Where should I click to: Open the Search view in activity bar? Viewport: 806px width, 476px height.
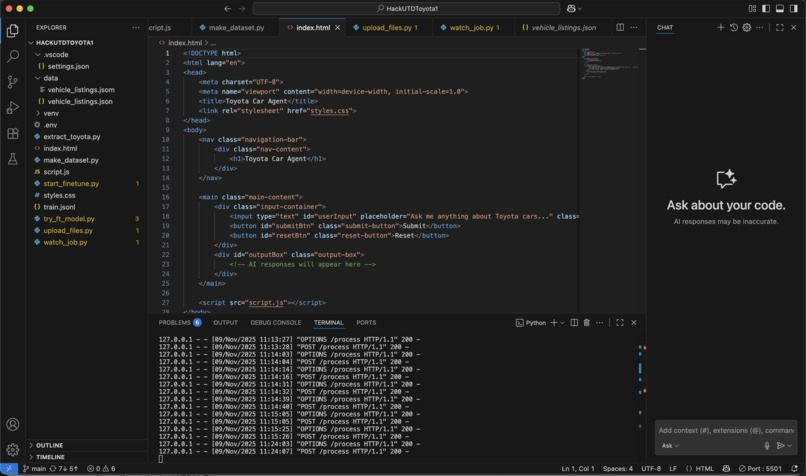click(13, 56)
